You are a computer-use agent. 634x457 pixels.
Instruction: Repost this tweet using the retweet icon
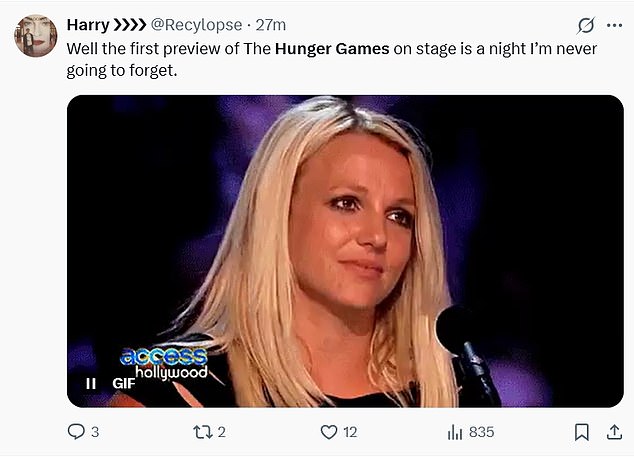pos(202,432)
